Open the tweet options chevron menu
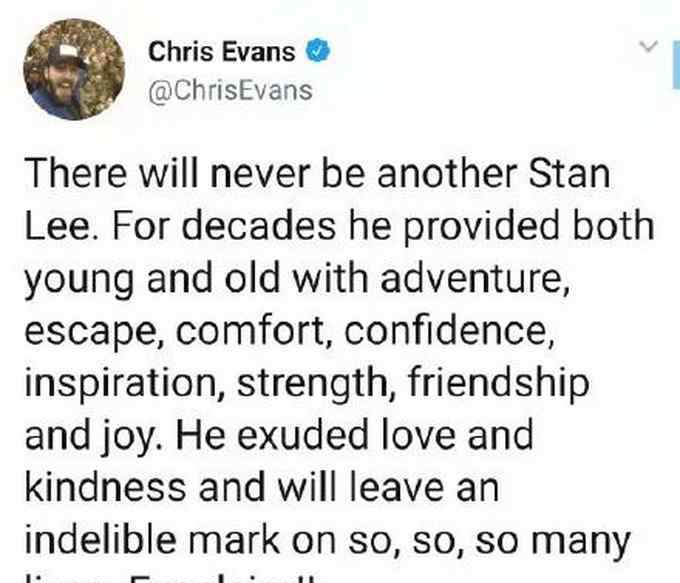Screen dimensions: 680x583 click(x=649, y=46)
